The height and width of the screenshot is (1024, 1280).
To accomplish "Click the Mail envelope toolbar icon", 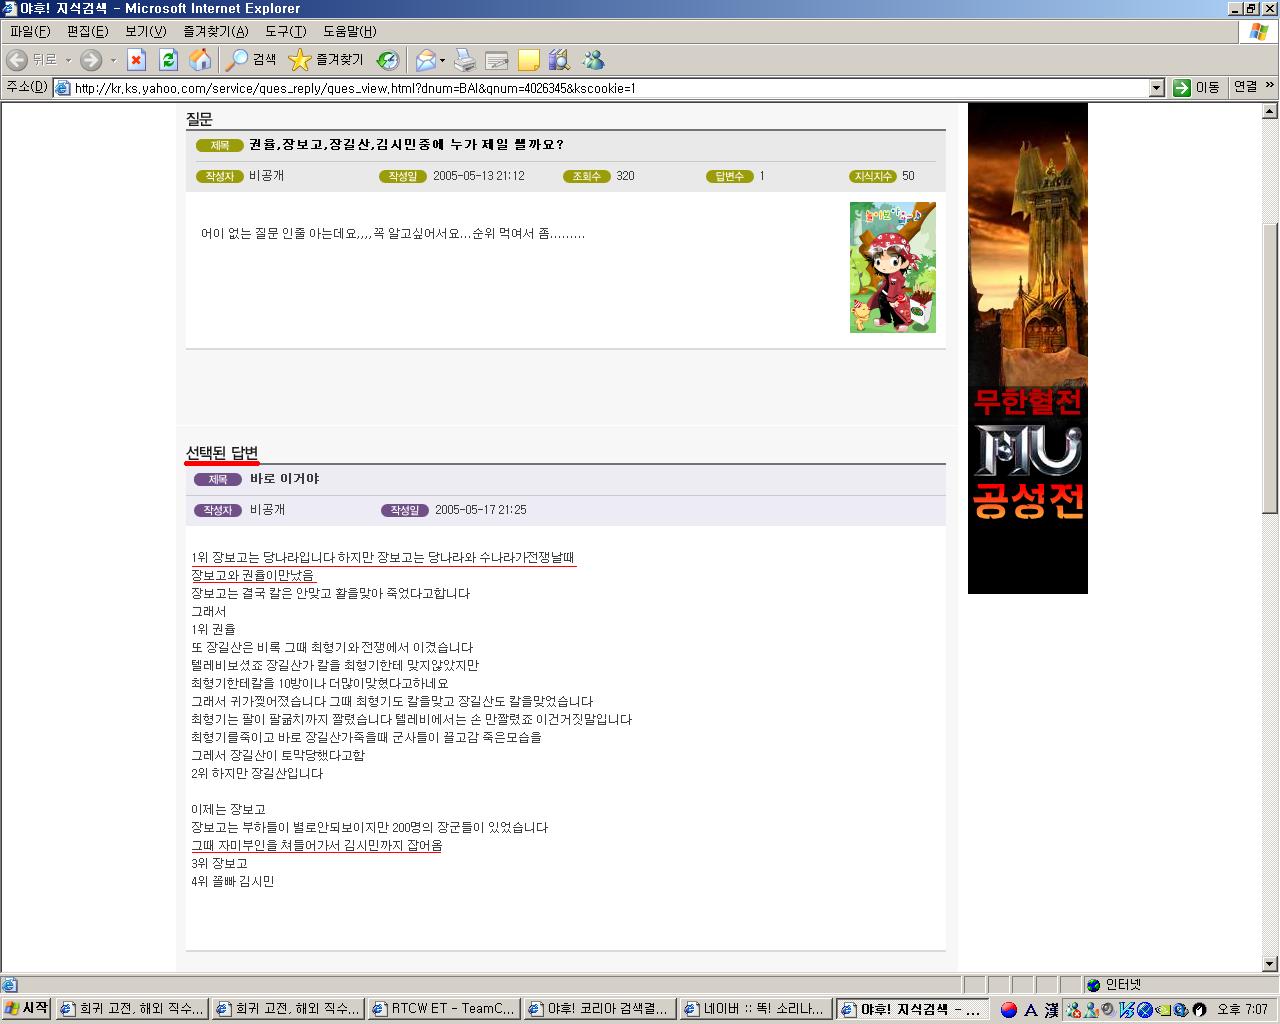I will [x=425, y=60].
